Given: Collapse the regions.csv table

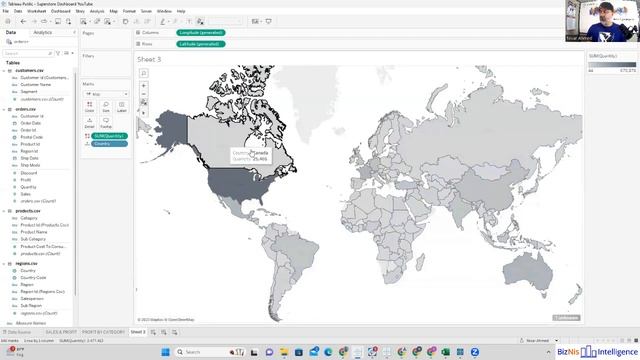Looking at the screenshot, I should (4, 264).
